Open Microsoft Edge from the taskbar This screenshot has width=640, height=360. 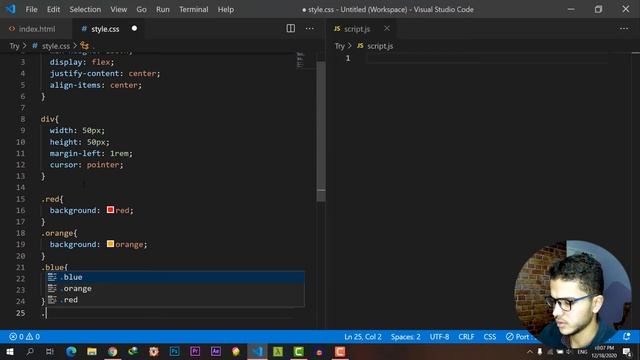(71, 351)
